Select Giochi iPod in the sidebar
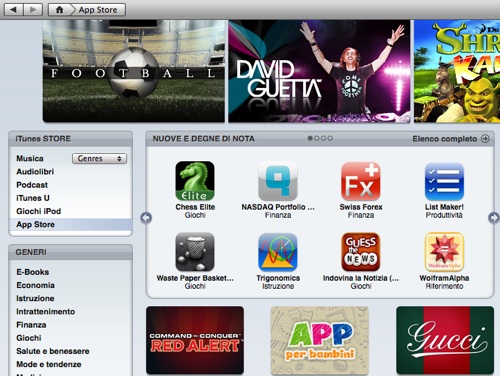500x376 pixels. [39, 211]
